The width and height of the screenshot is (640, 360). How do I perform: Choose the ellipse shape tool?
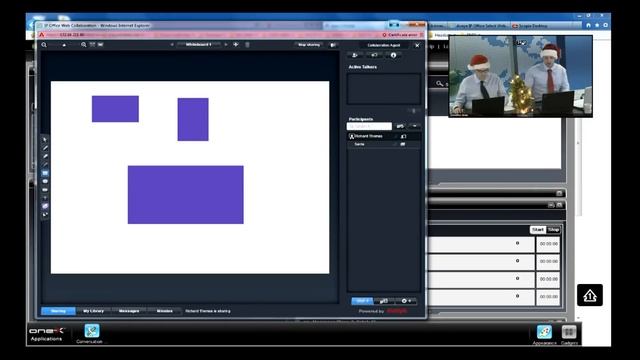point(45,181)
